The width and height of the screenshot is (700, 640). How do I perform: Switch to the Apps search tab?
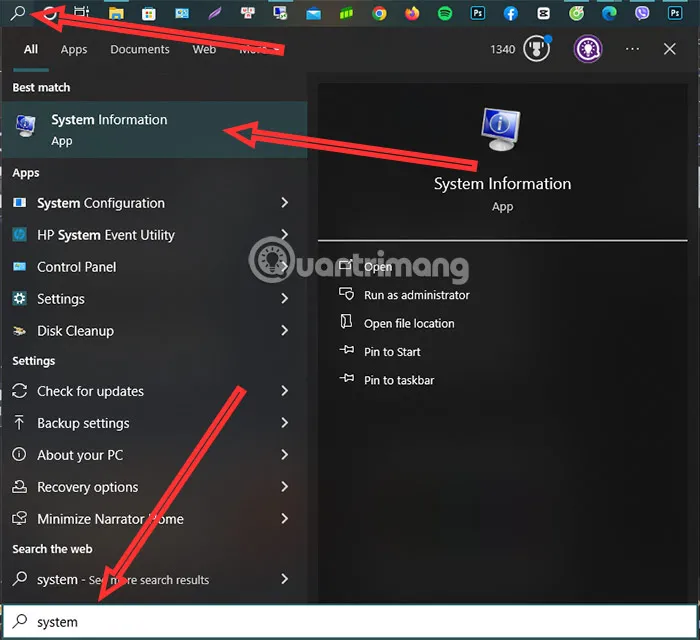(x=74, y=49)
